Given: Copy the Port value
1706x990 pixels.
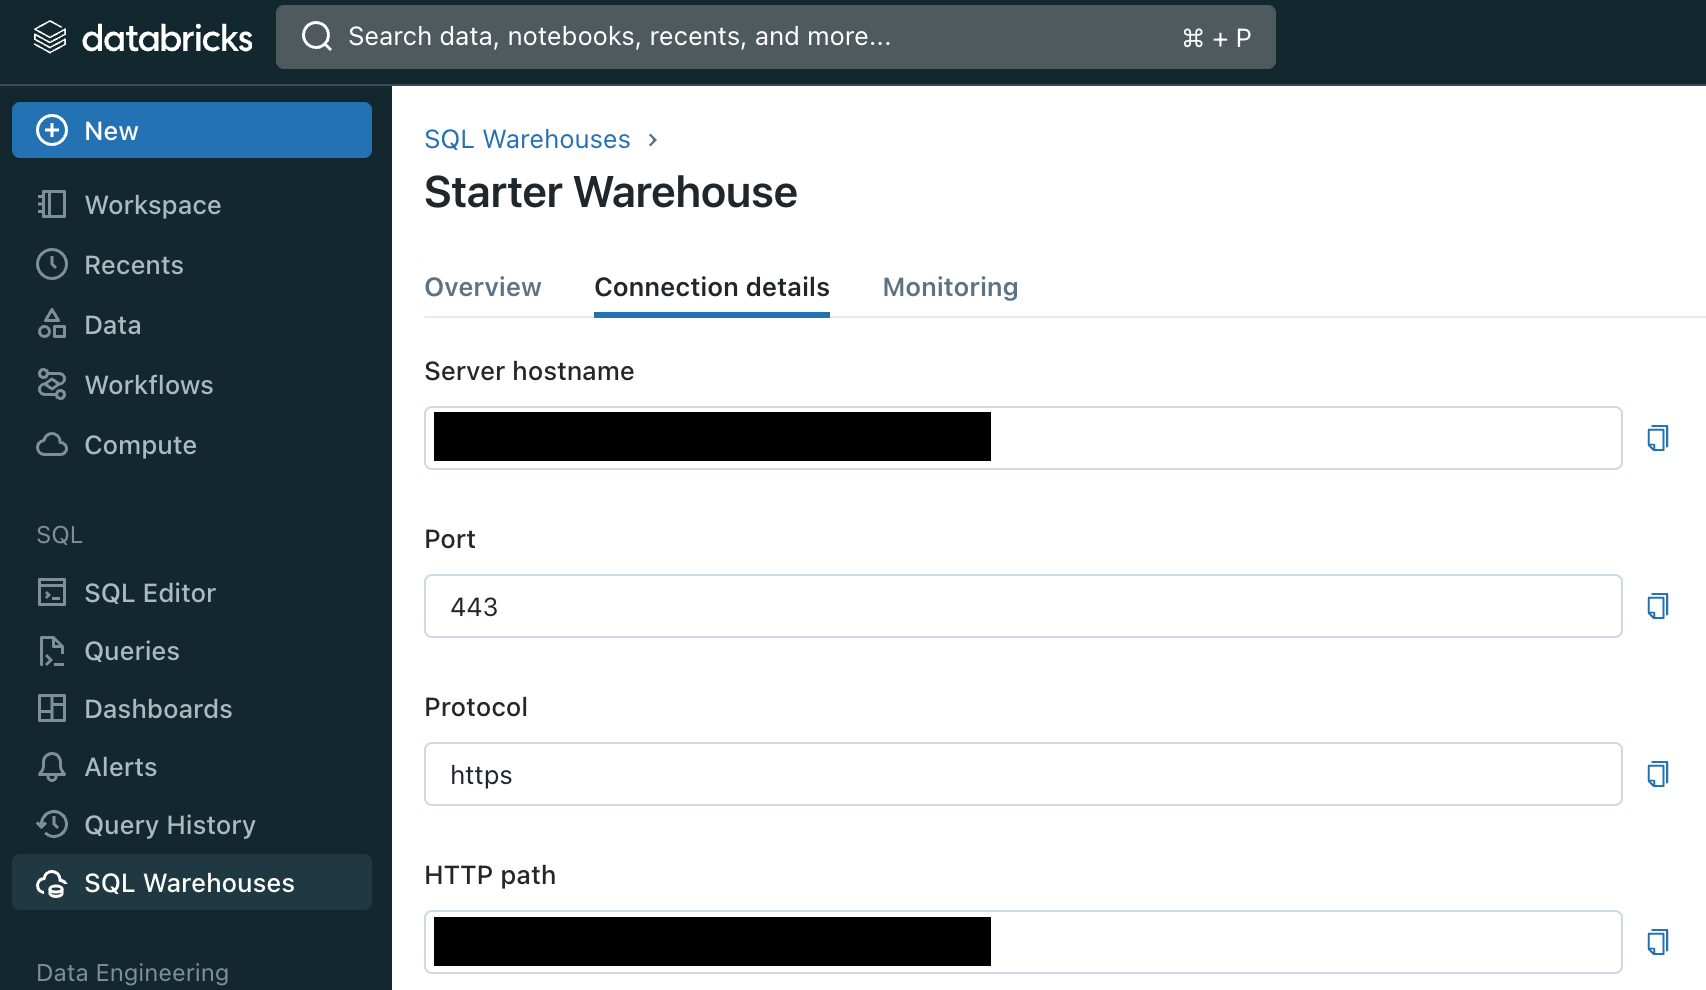Looking at the screenshot, I should point(1658,606).
